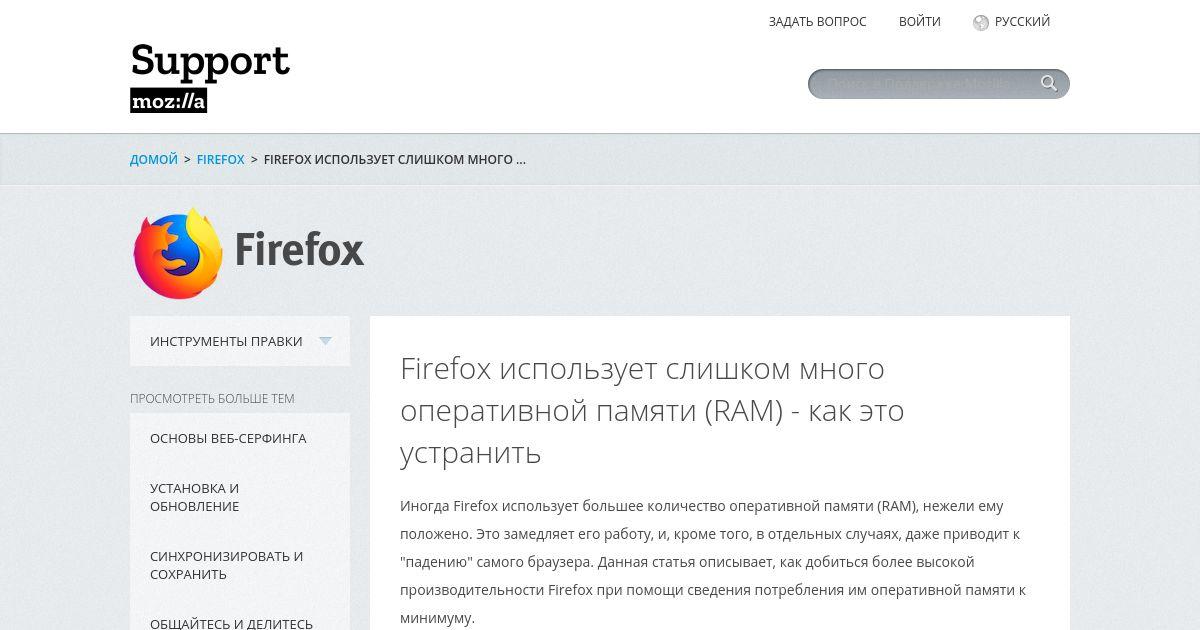Expand the Инструменты правки dropdown arrow
The image size is (1200, 630).
(x=325, y=341)
